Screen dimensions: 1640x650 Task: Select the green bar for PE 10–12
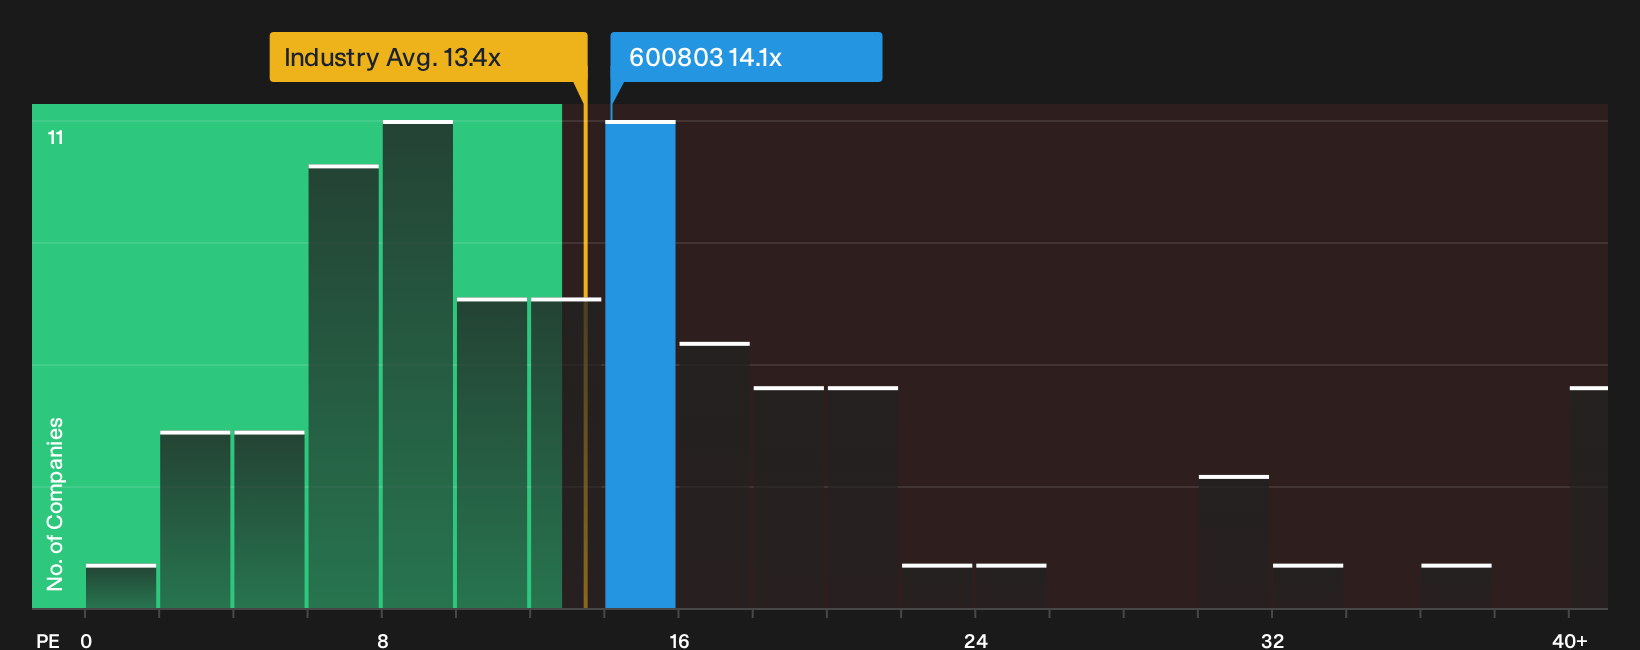click(x=492, y=453)
